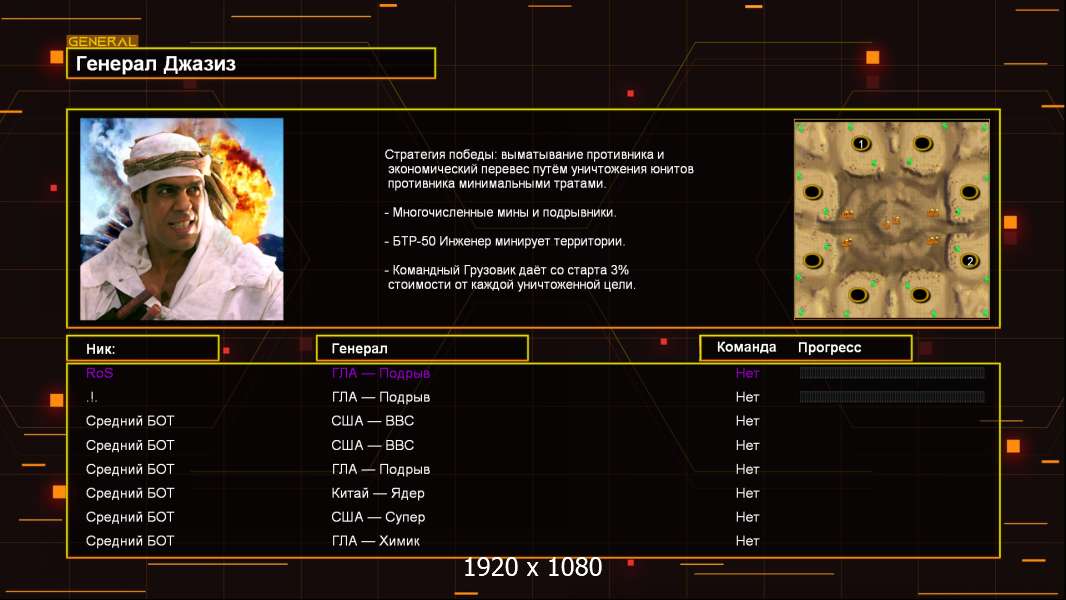Select the player nickname .I.
The image size is (1066, 600).
tap(92, 397)
